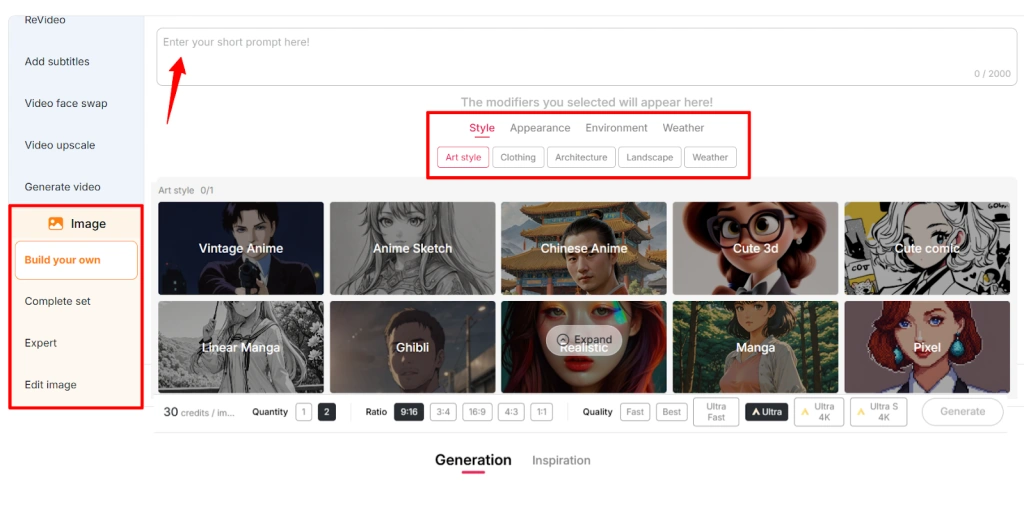Pick the Chinese Anime style
The width and height of the screenshot is (1024, 506).
click(584, 248)
